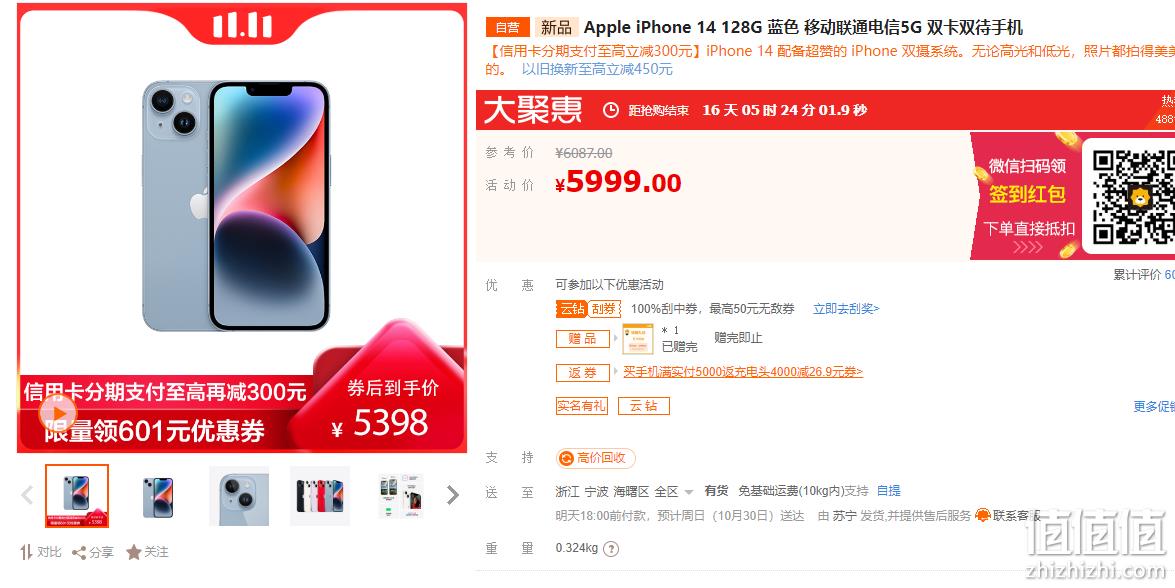Click the gift coupon thumbnail icon

point(638,339)
